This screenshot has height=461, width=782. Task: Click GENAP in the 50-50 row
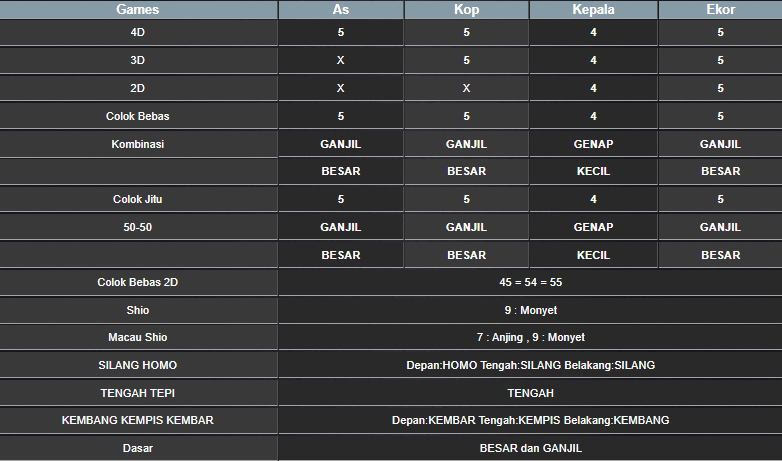(593, 227)
